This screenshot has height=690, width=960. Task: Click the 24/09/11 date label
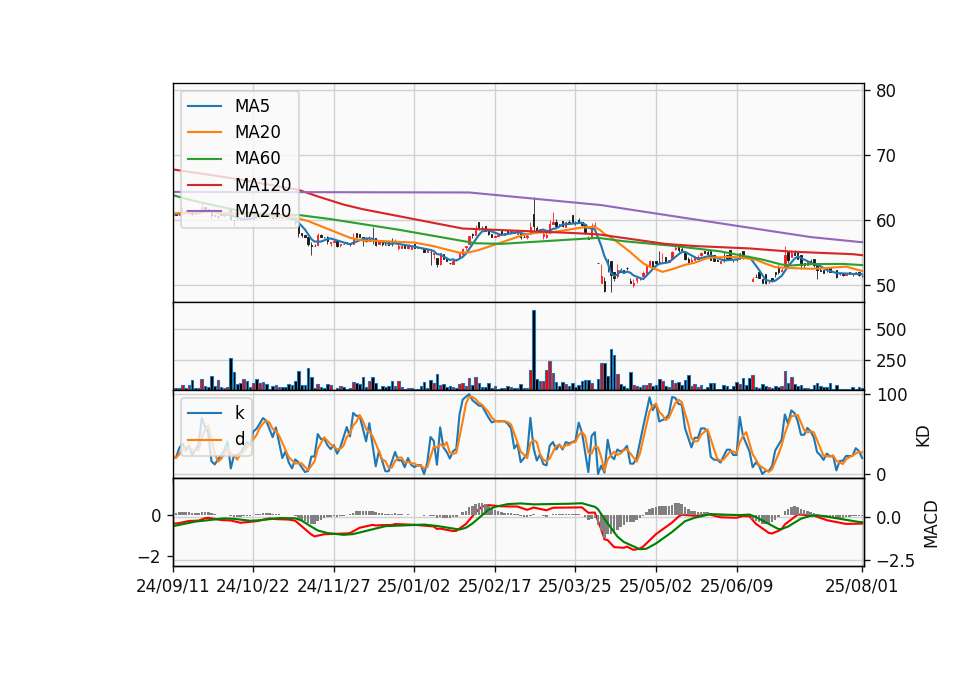(x=173, y=586)
